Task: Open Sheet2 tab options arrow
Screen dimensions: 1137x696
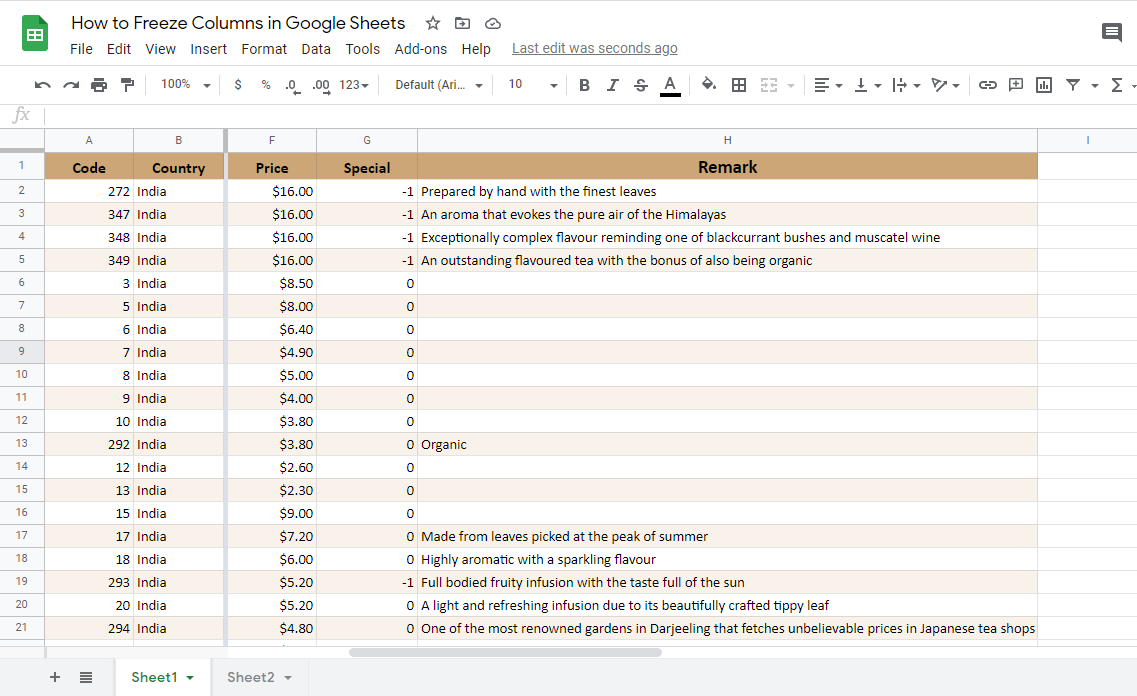Action: click(x=288, y=678)
